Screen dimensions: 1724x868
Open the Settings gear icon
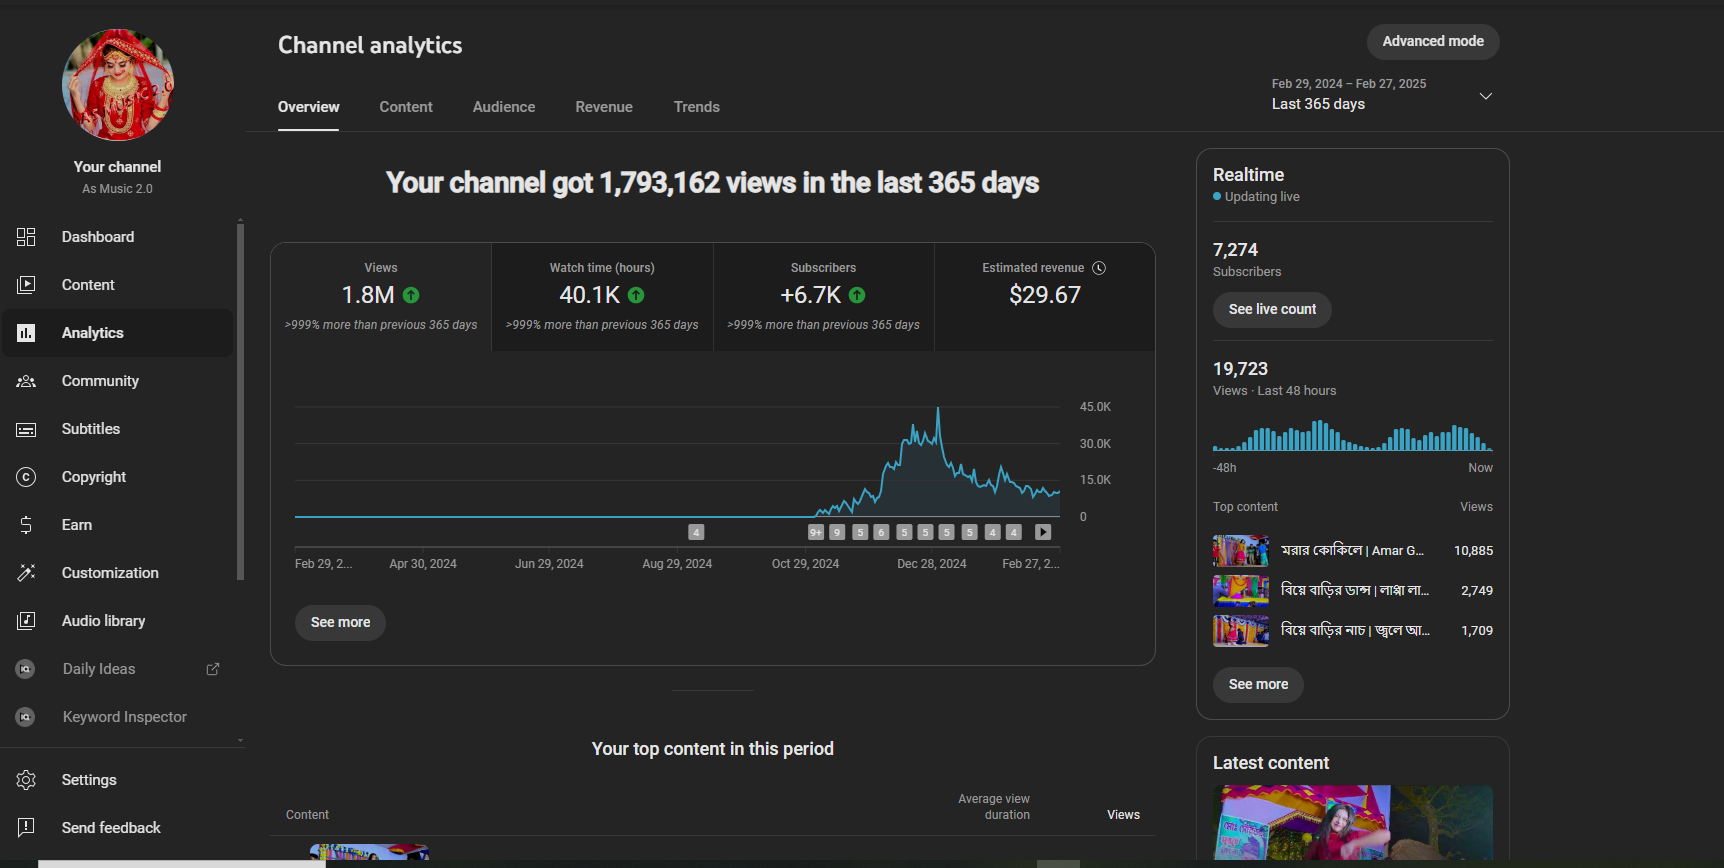(x=26, y=780)
